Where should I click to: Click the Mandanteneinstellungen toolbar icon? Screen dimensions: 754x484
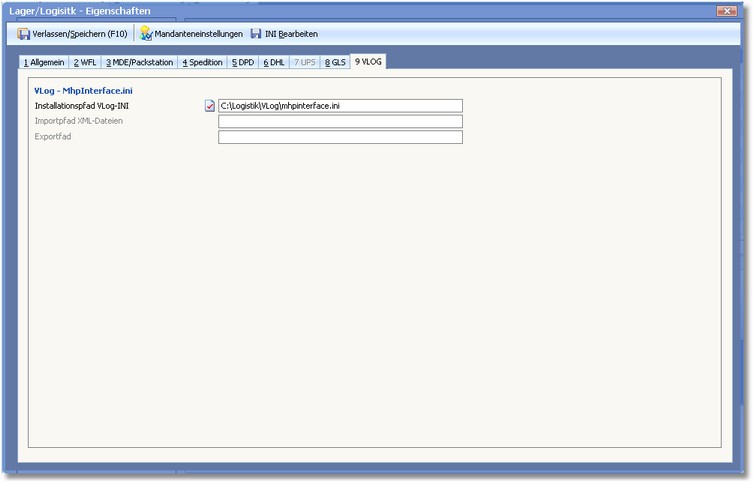click(146, 34)
